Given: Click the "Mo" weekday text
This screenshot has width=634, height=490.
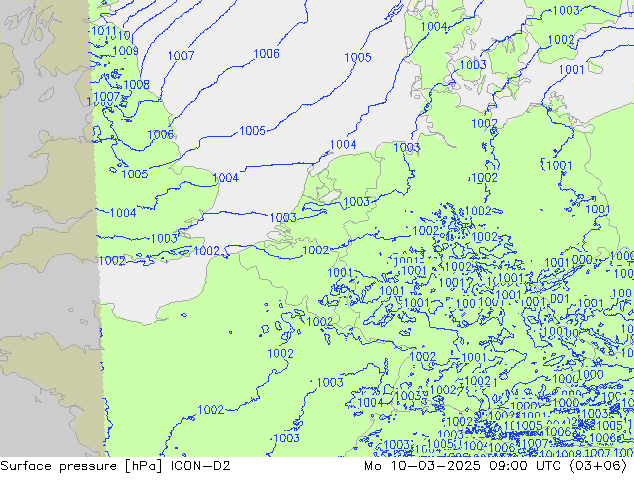Looking at the screenshot, I should click(373, 466).
